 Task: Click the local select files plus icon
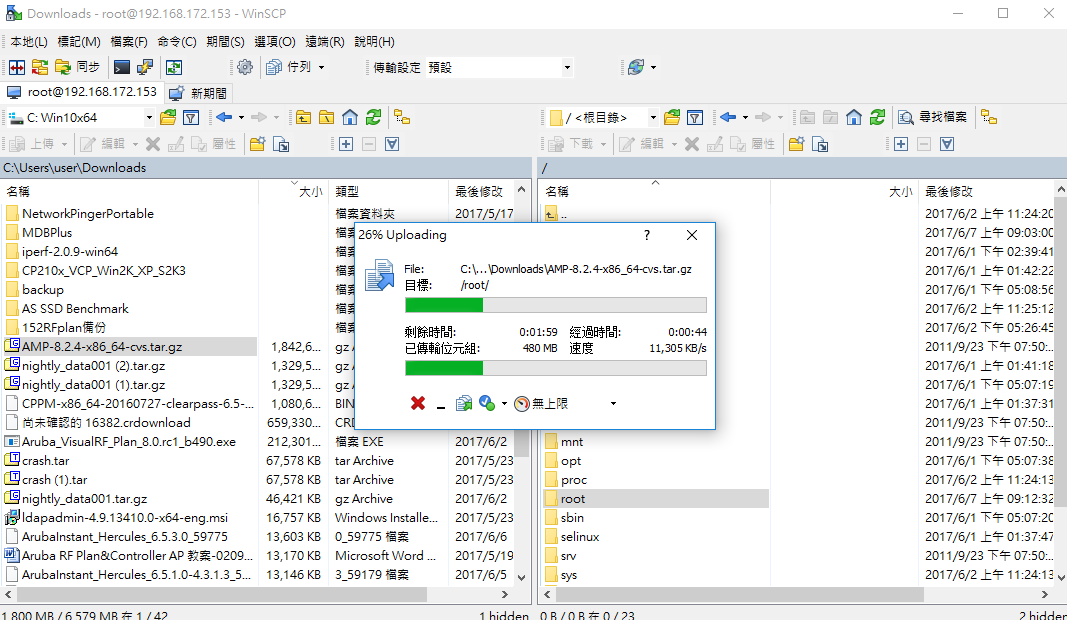pyautogui.click(x=346, y=144)
